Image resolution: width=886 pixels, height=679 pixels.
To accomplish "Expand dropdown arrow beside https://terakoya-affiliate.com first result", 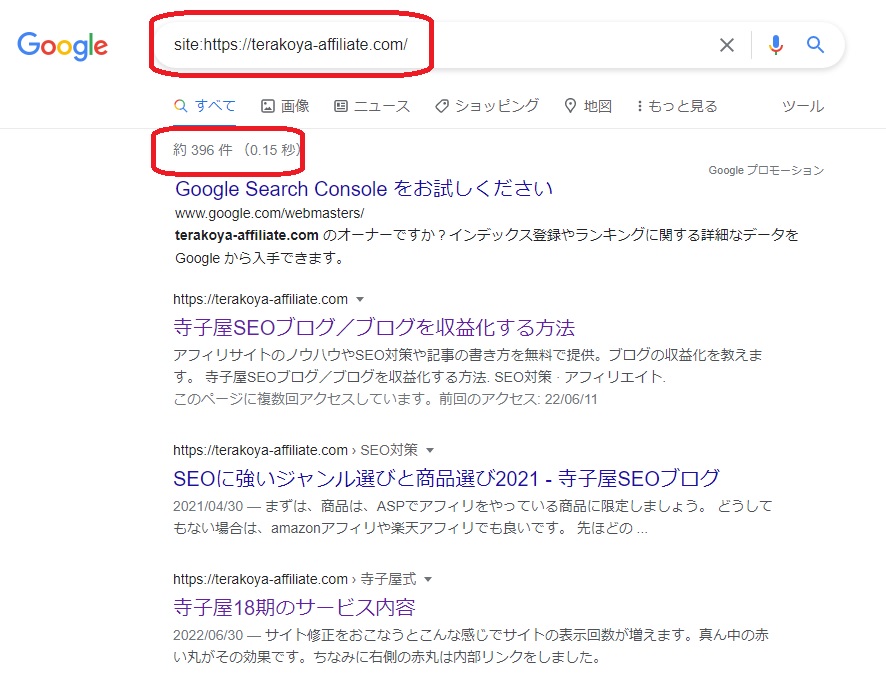I will click(x=360, y=299).
